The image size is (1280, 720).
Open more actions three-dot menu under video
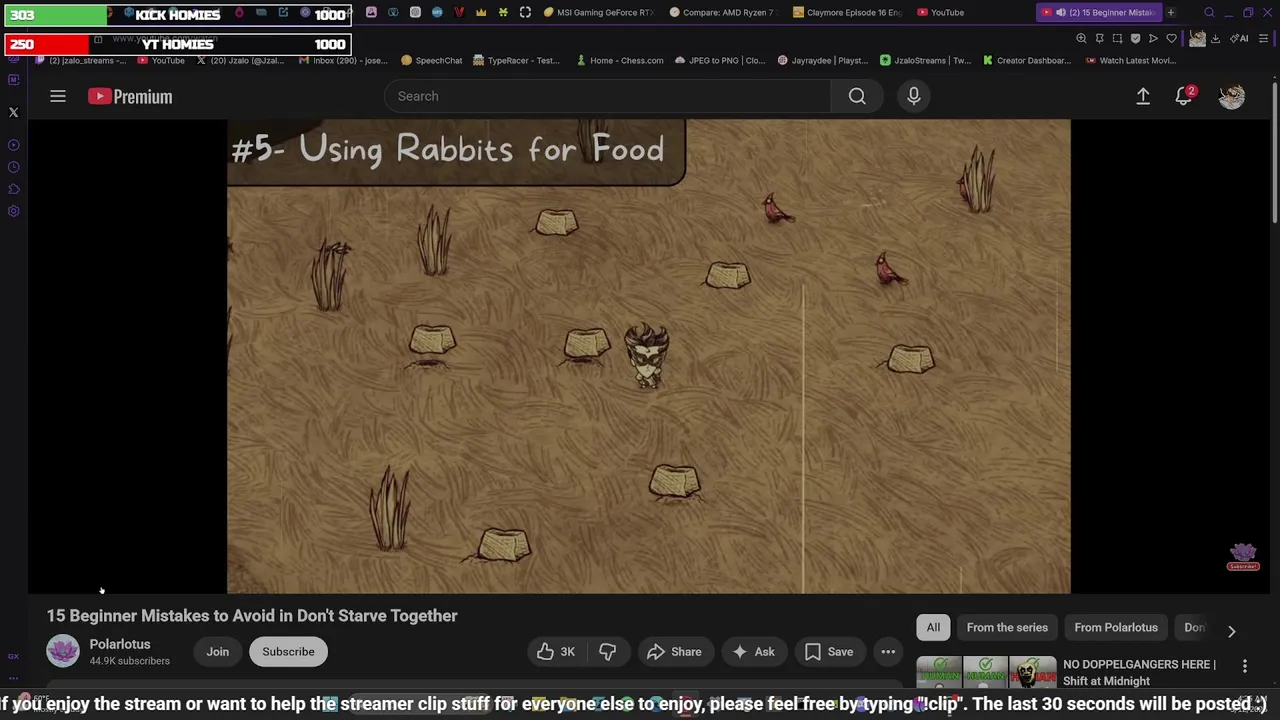tap(888, 652)
